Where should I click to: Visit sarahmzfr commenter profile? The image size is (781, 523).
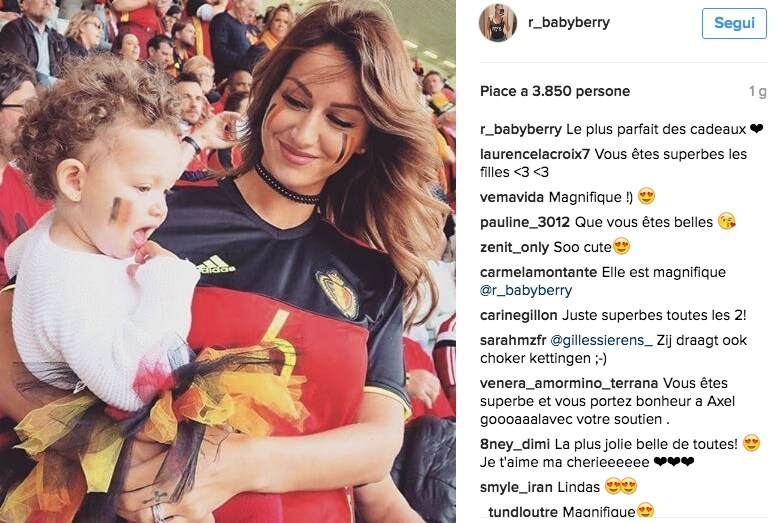click(x=513, y=340)
